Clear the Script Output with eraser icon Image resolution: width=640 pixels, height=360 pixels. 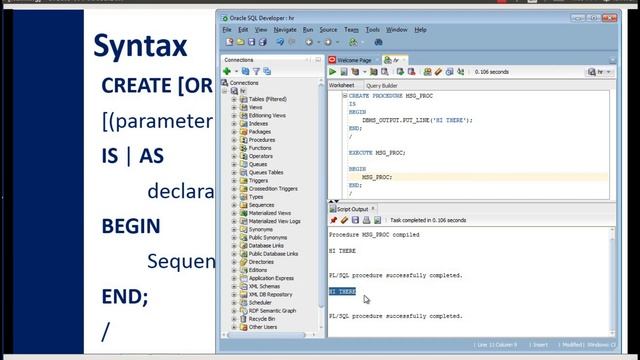(344, 220)
